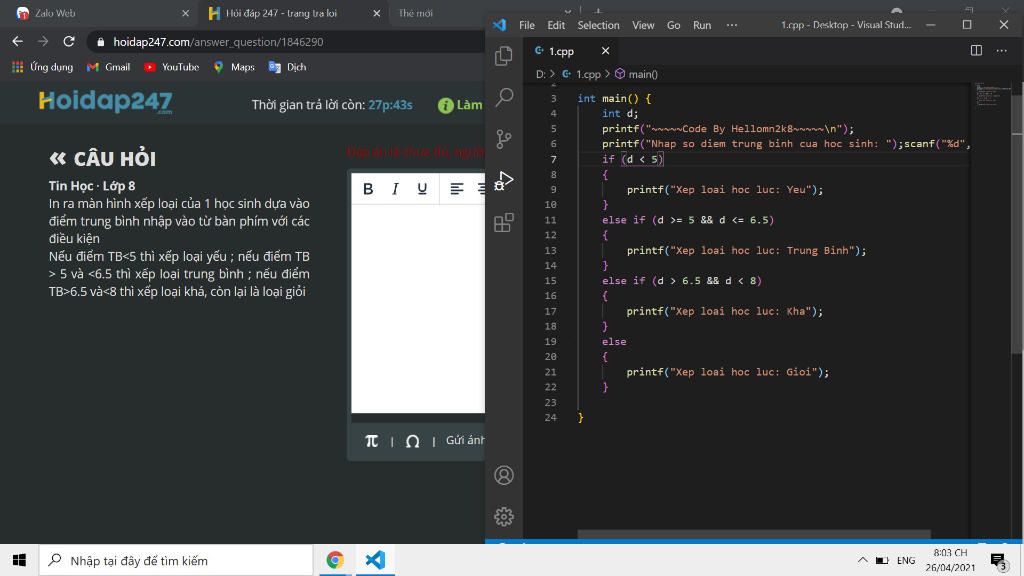
Task: Open the File menu in VS Code
Action: [x=526, y=25]
